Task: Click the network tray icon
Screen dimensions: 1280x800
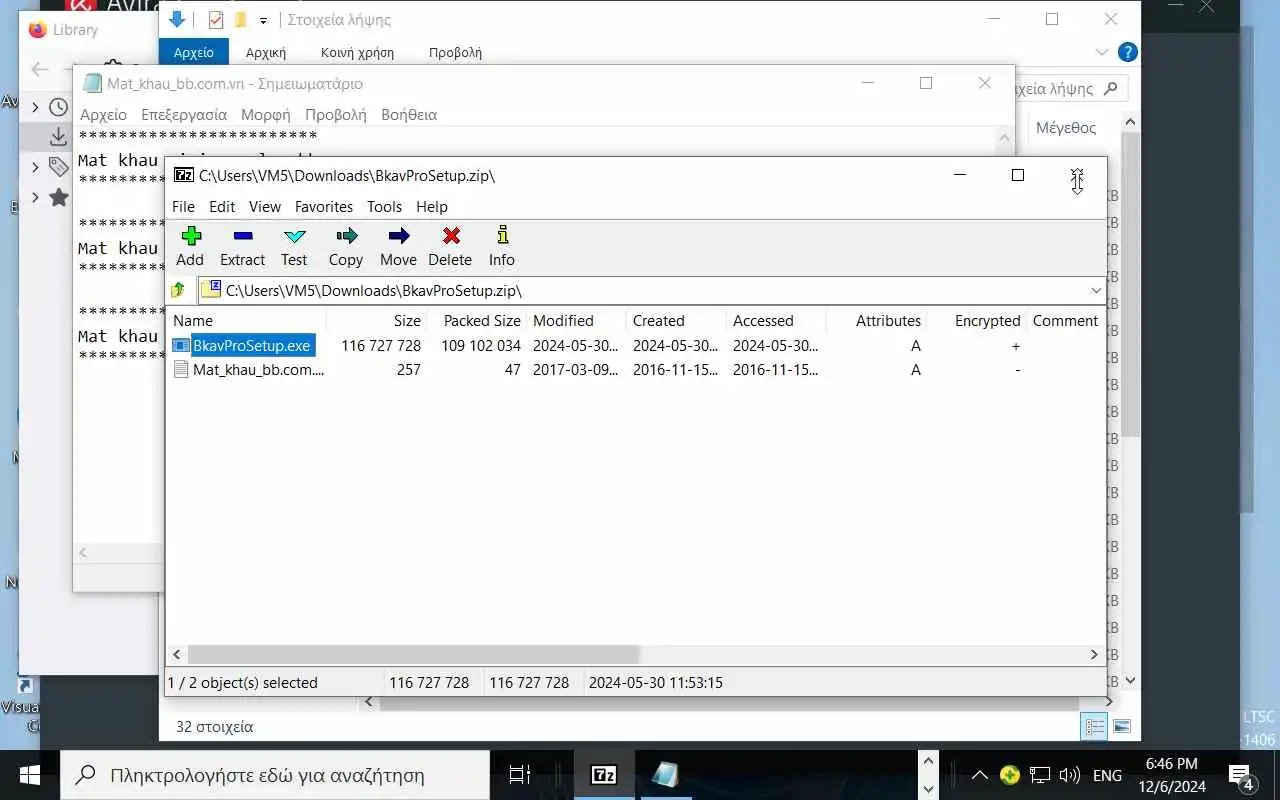Action: click(1040, 775)
